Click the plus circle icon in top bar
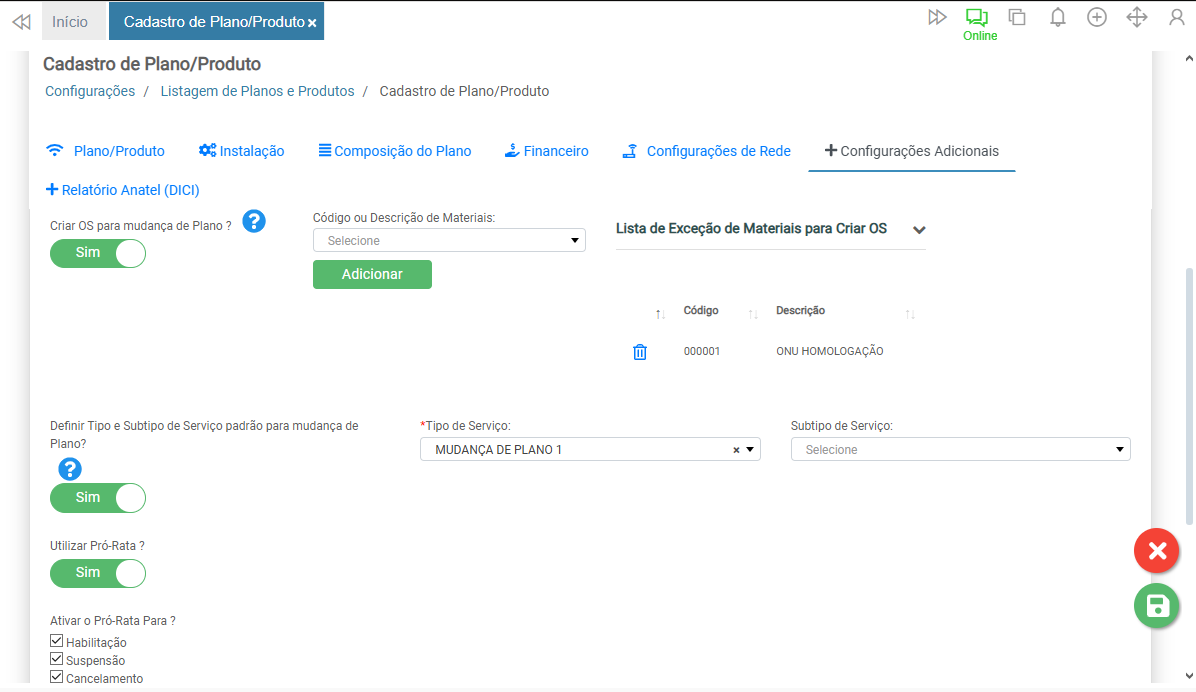The image size is (1196, 692). coord(1097,18)
